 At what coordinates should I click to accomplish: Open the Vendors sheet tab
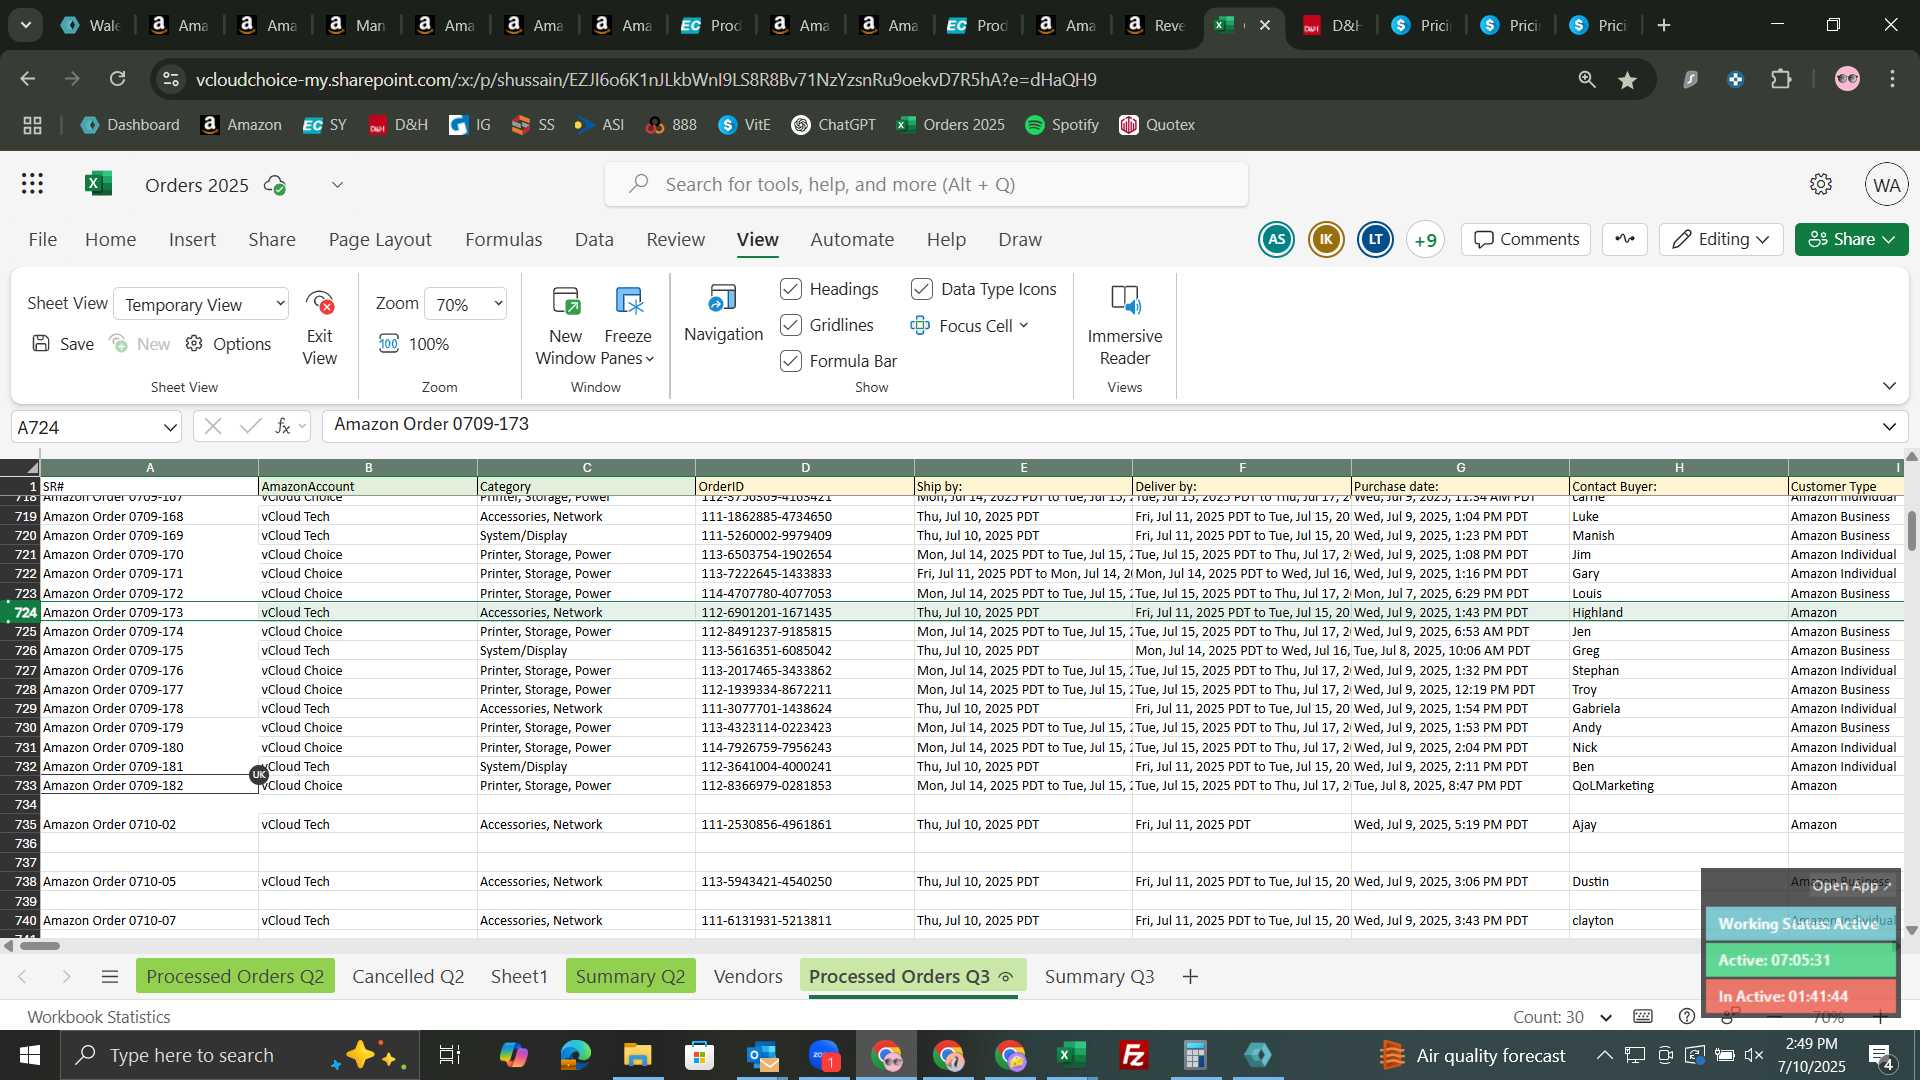pyautogui.click(x=748, y=976)
